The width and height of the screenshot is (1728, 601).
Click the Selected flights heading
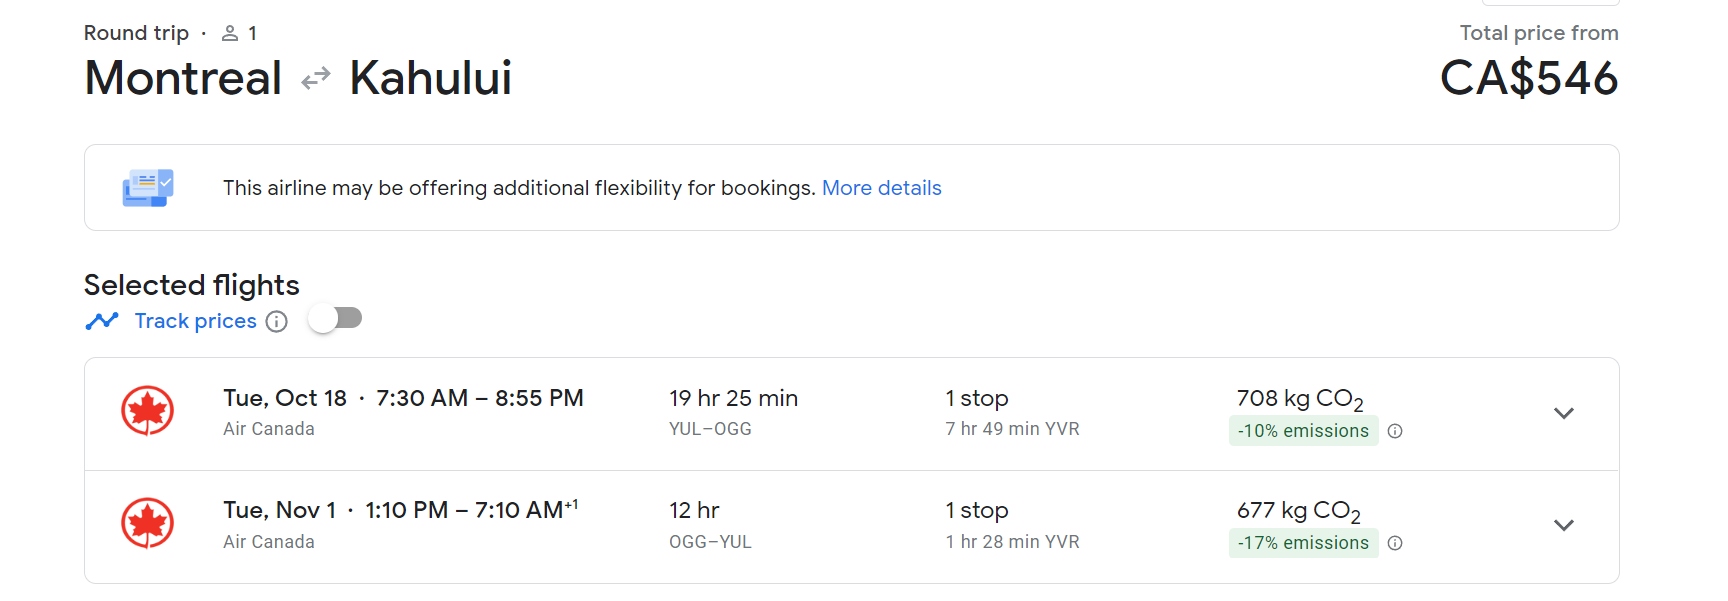click(x=191, y=285)
